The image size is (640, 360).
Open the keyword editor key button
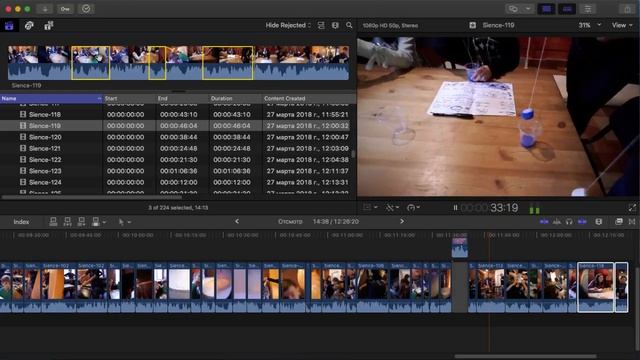[x=65, y=9]
